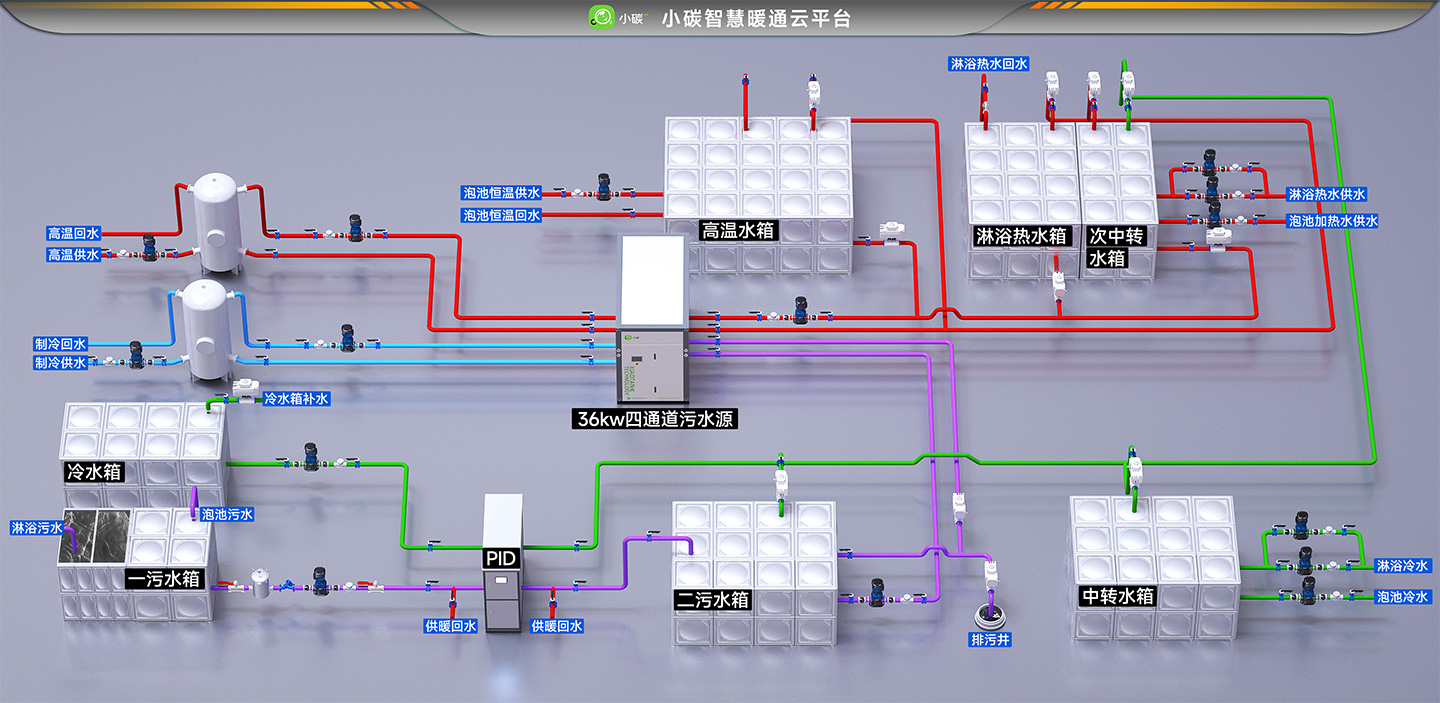
Task: Click the 淋浴热水回水 tag
Action: [x=989, y=64]
